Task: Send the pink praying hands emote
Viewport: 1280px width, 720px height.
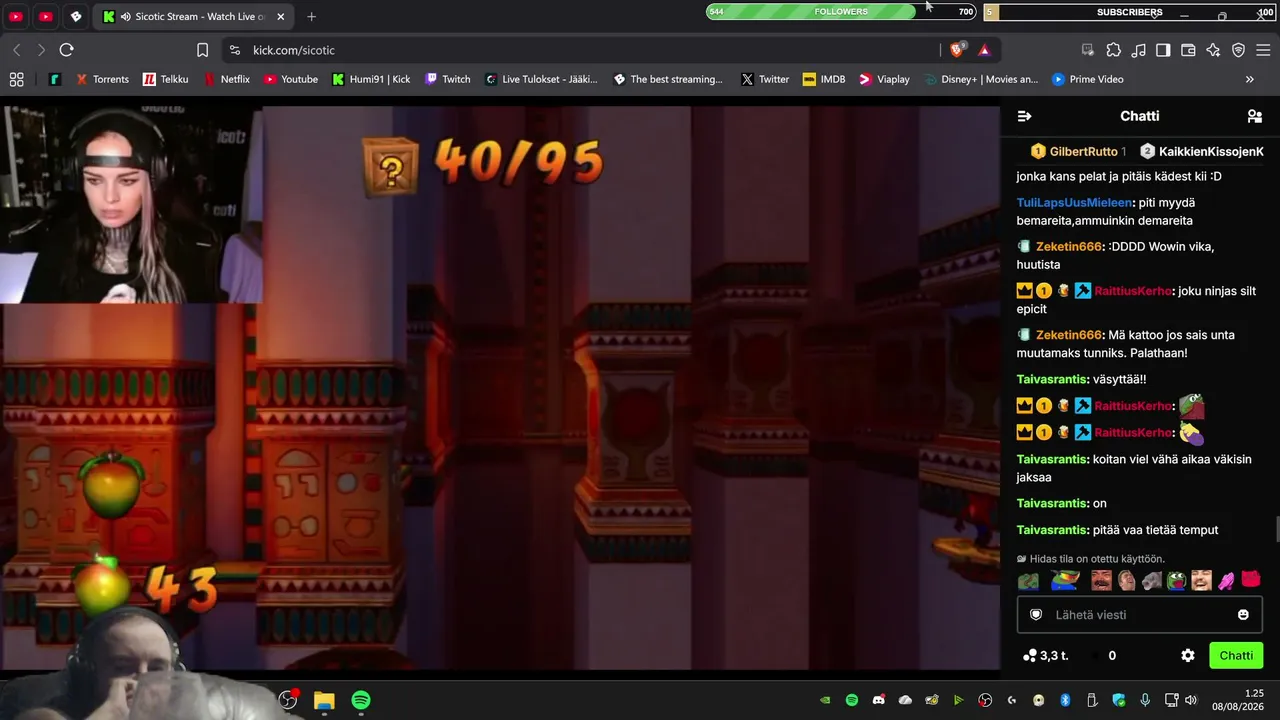Action: 1226,580
